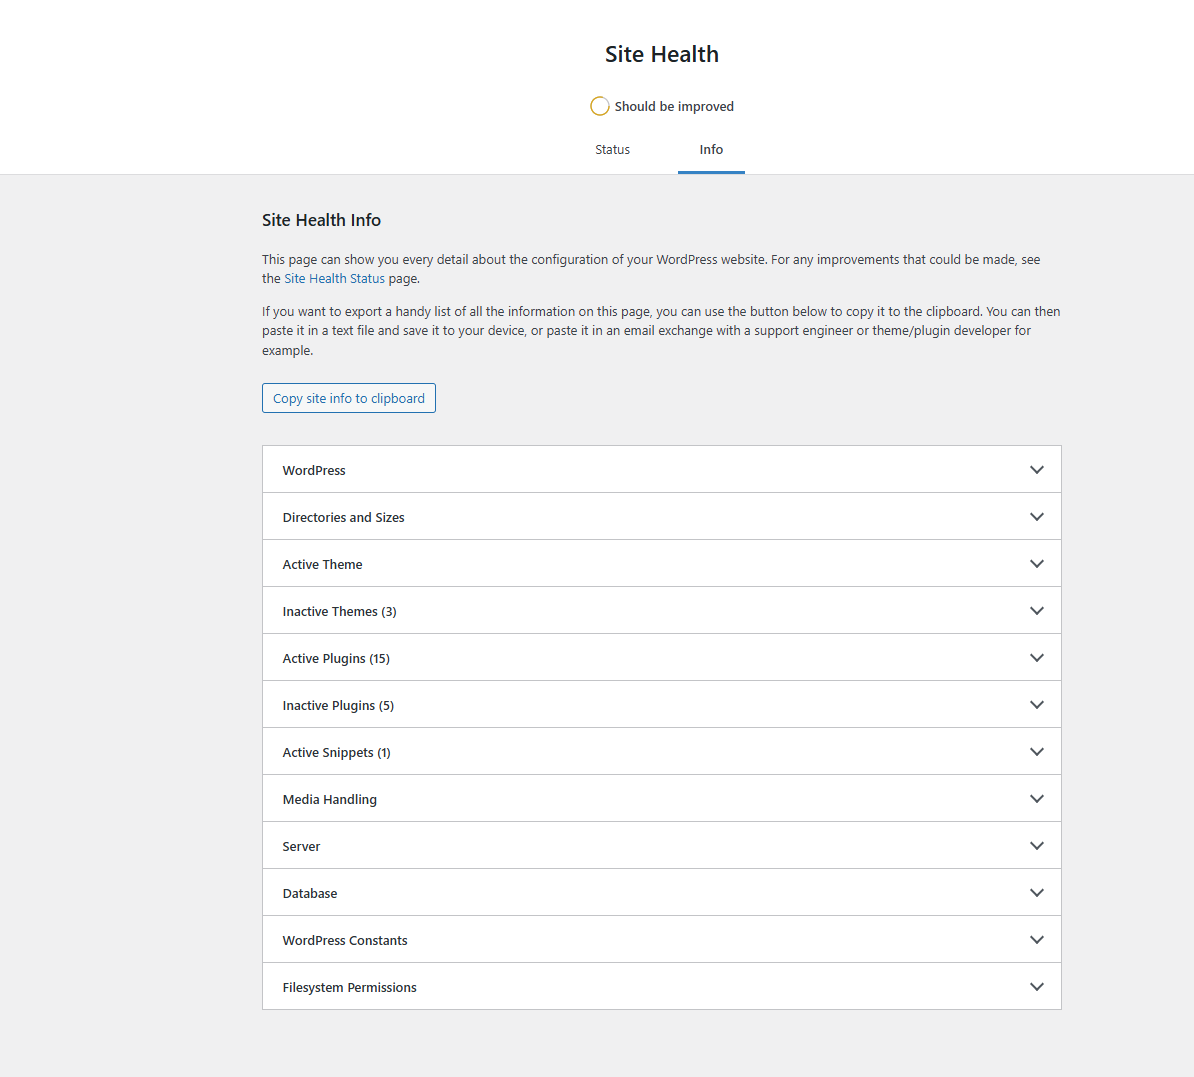
Task: Click the Site Health page title
Action: coord(661,54)
